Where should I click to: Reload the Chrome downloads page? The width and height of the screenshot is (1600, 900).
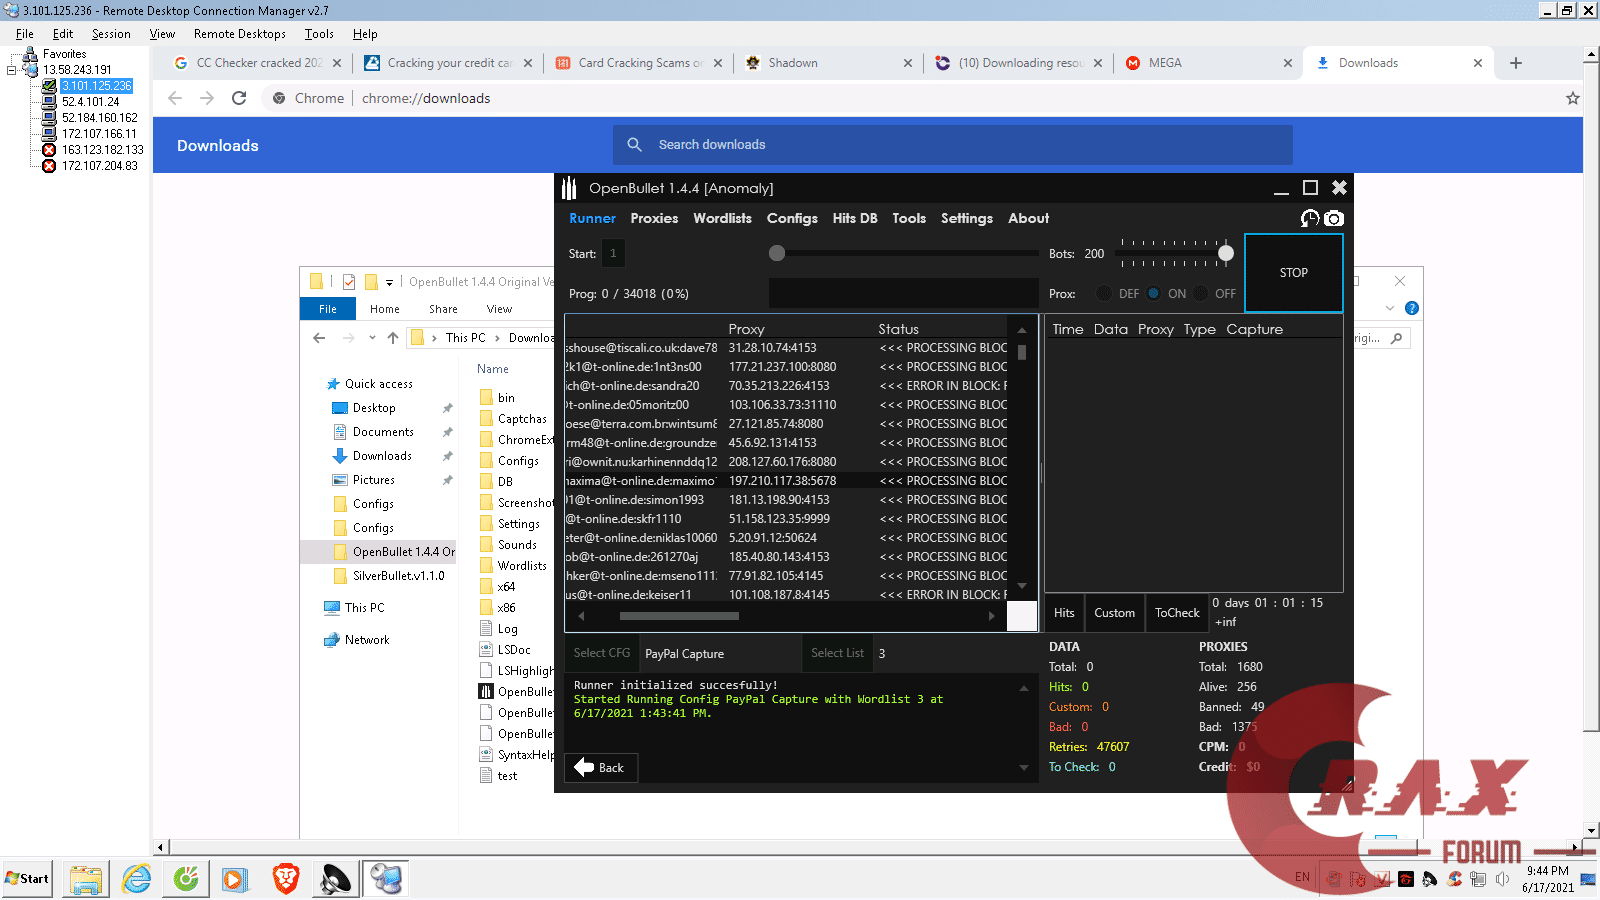239,98
